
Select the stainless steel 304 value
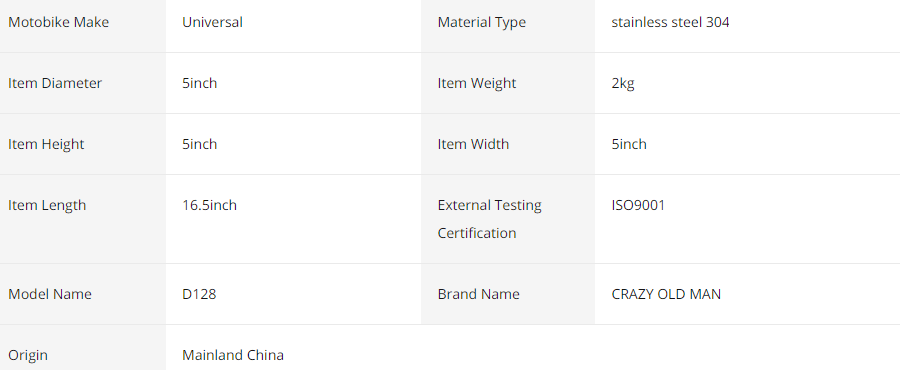point(670,22)
